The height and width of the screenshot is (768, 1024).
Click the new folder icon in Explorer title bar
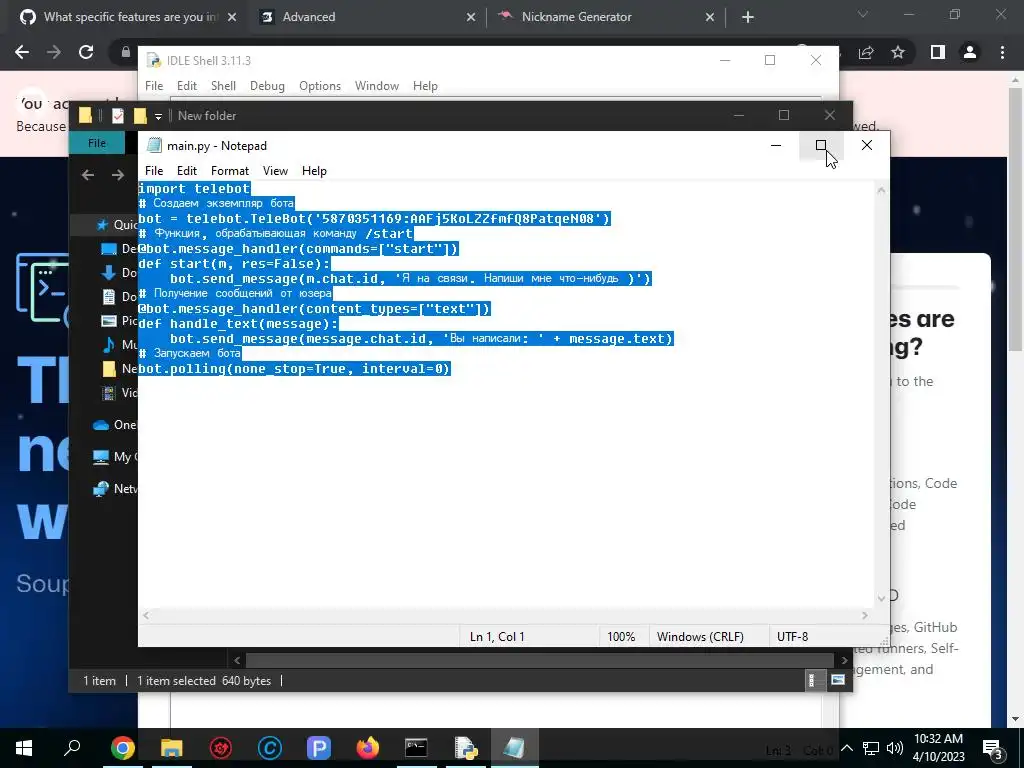pos(140,116)
